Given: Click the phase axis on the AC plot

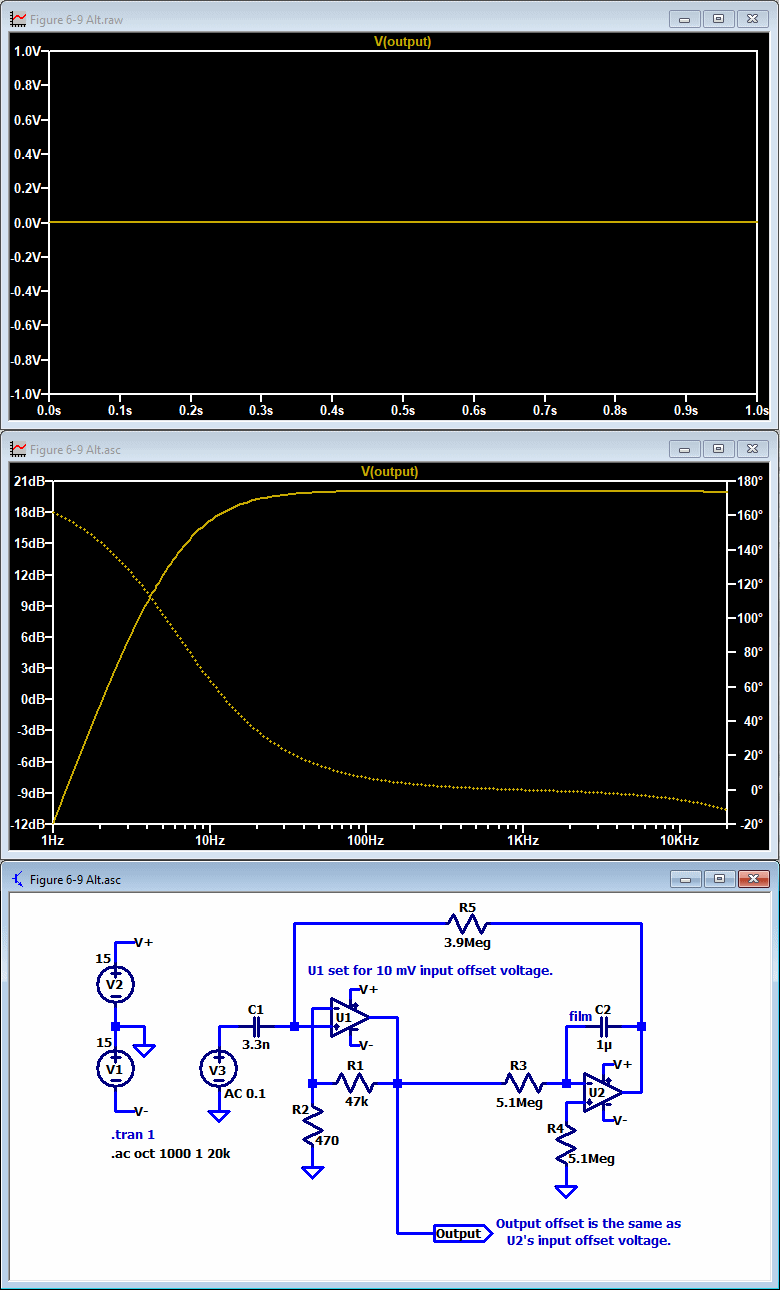Looking at the screenshot, I should point(748,652).
